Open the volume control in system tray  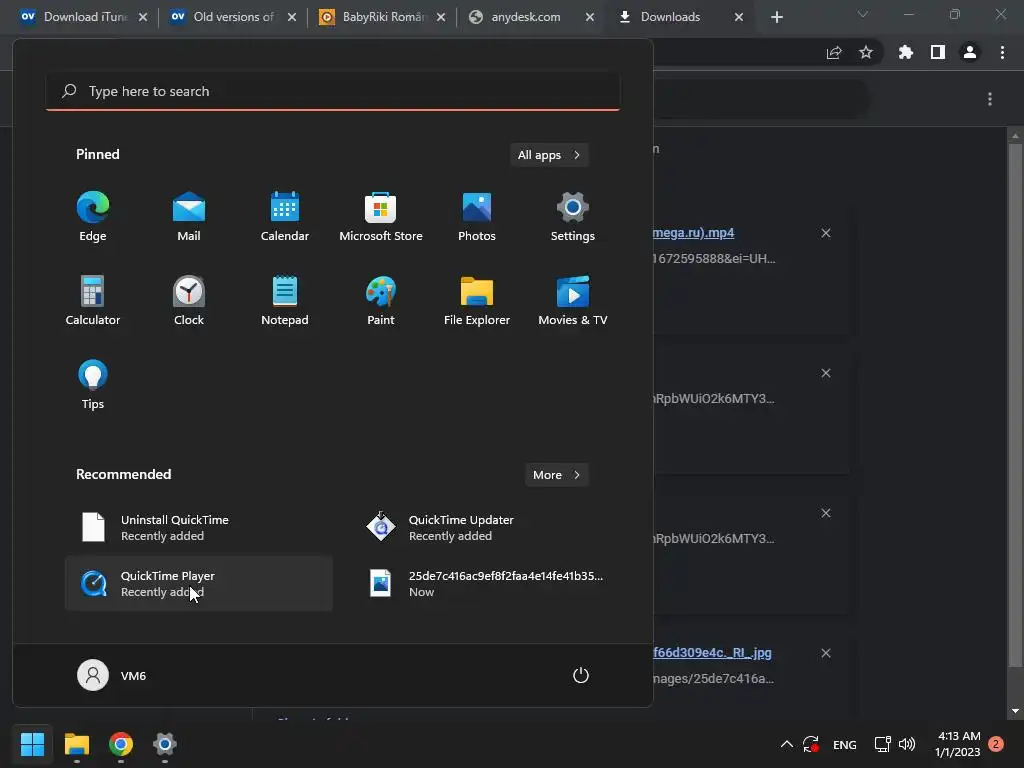[x=907, y=744]
